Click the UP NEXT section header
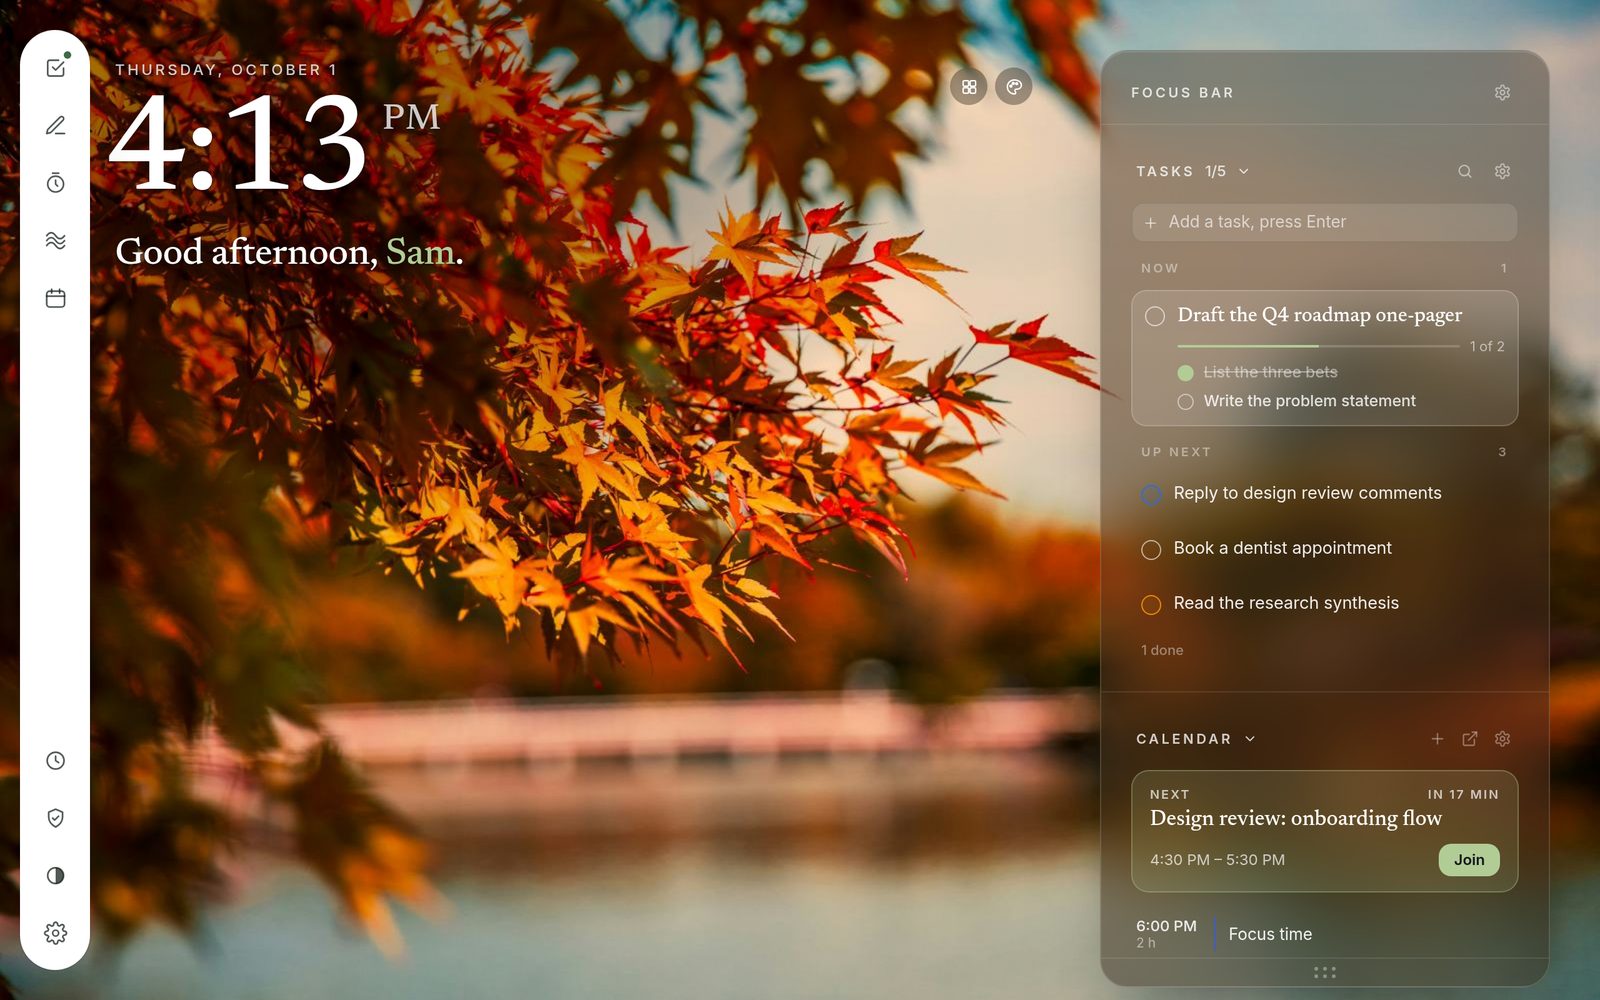 pos(1176,452)
